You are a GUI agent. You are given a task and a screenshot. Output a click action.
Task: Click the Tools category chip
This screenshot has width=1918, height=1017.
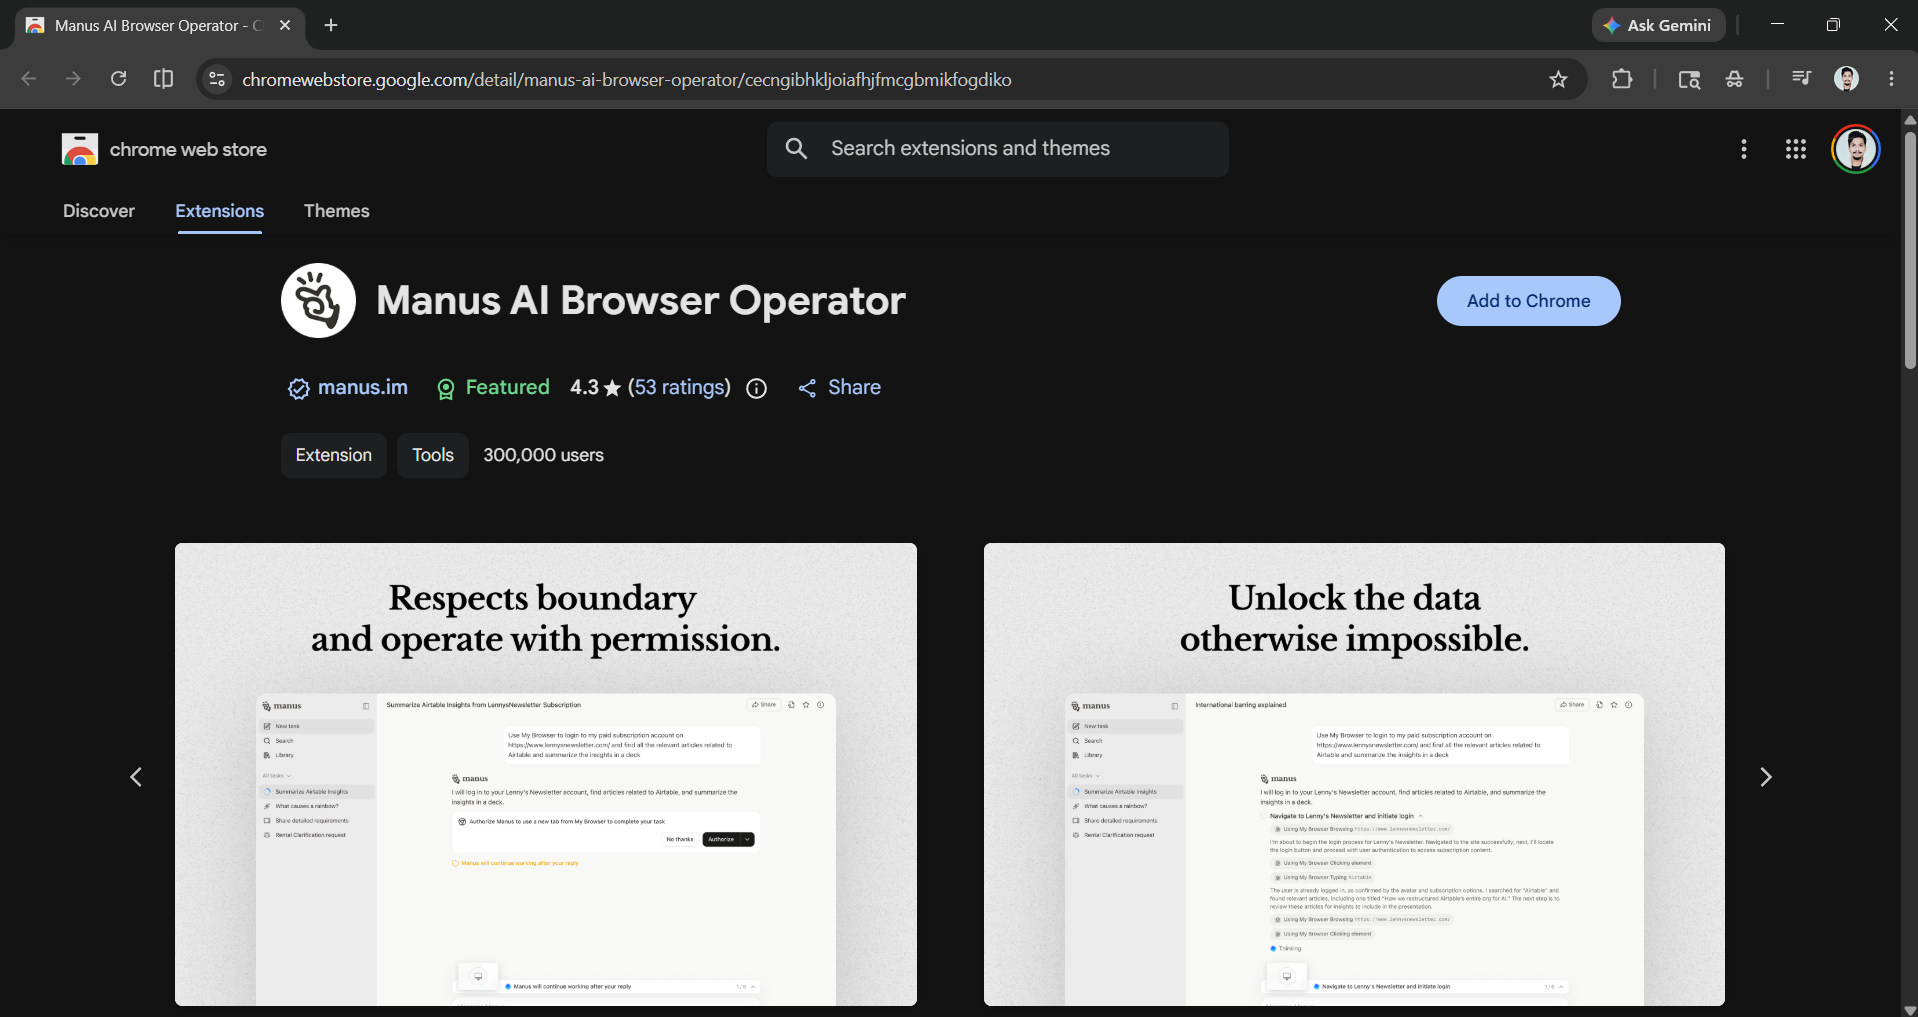433,455
